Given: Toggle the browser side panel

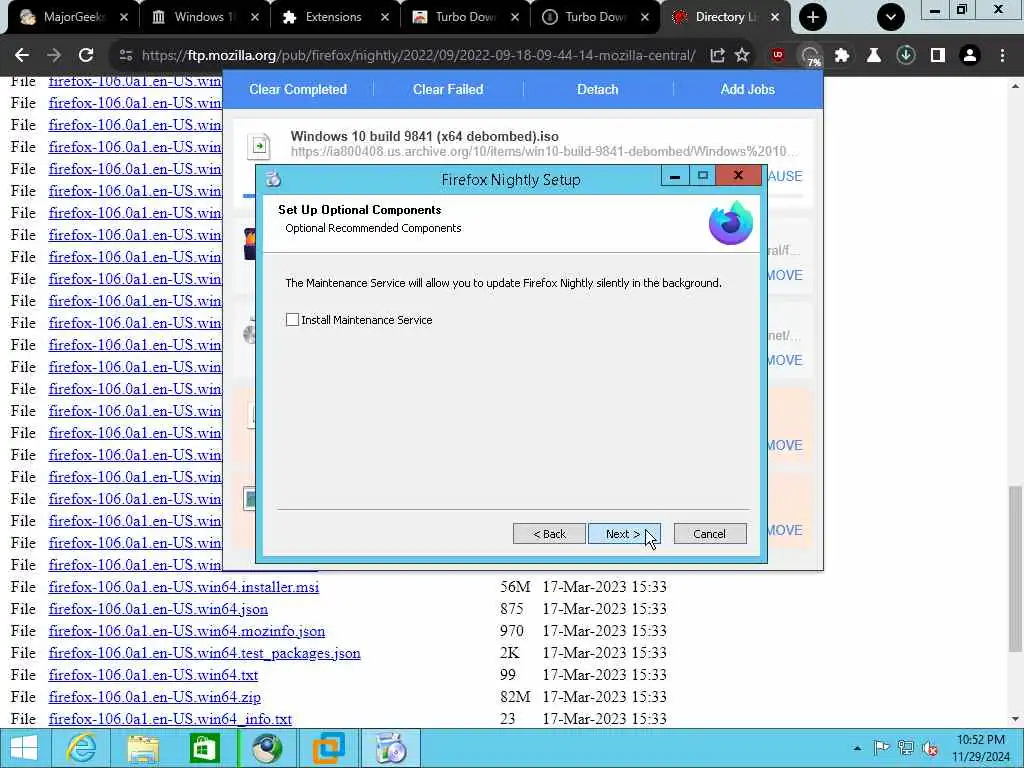Looking at the screenshot, I should (938, 56).
